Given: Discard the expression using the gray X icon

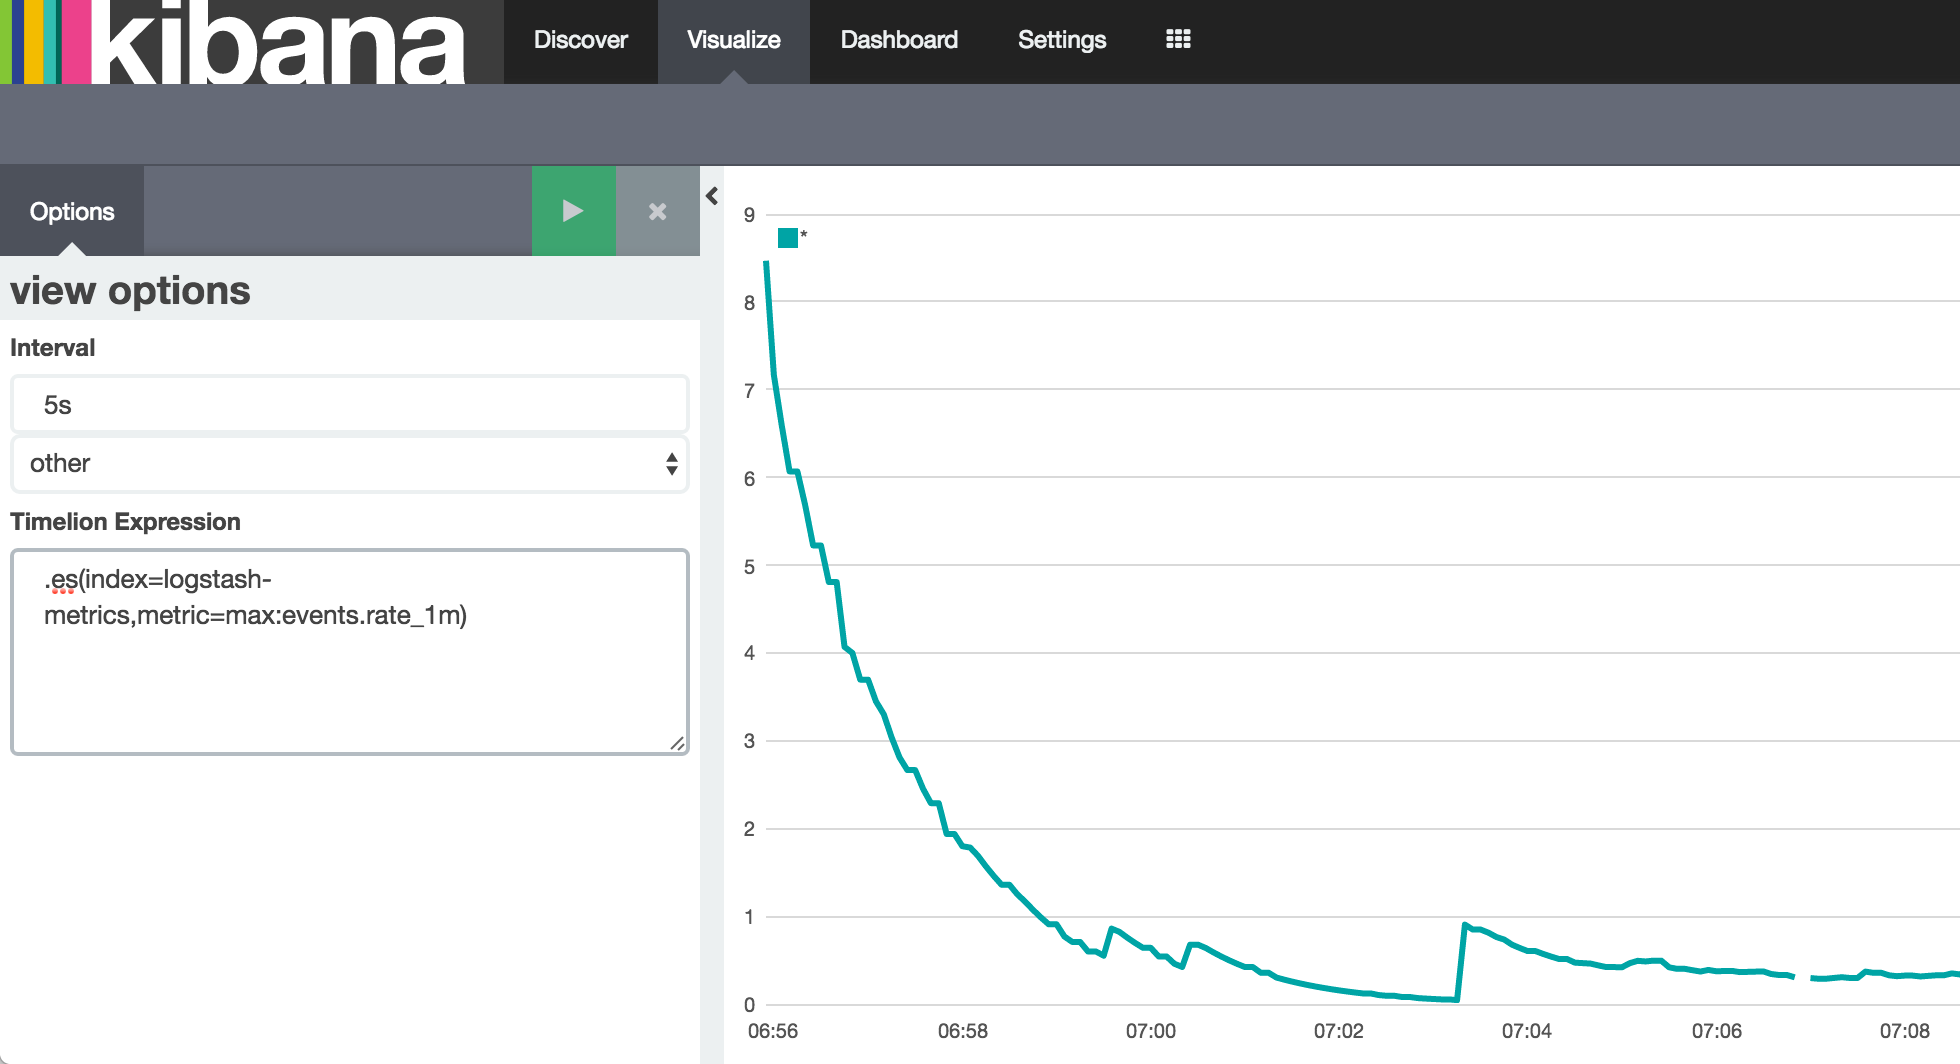Looking at the screenshot, I should pos(657,211).
